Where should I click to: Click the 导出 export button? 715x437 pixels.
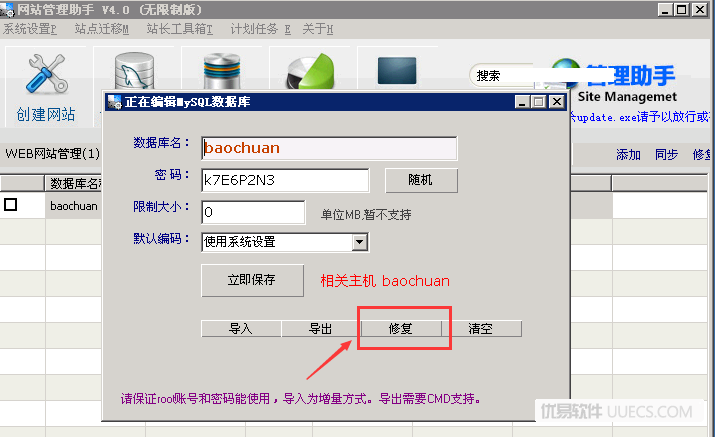coord(321,328)
